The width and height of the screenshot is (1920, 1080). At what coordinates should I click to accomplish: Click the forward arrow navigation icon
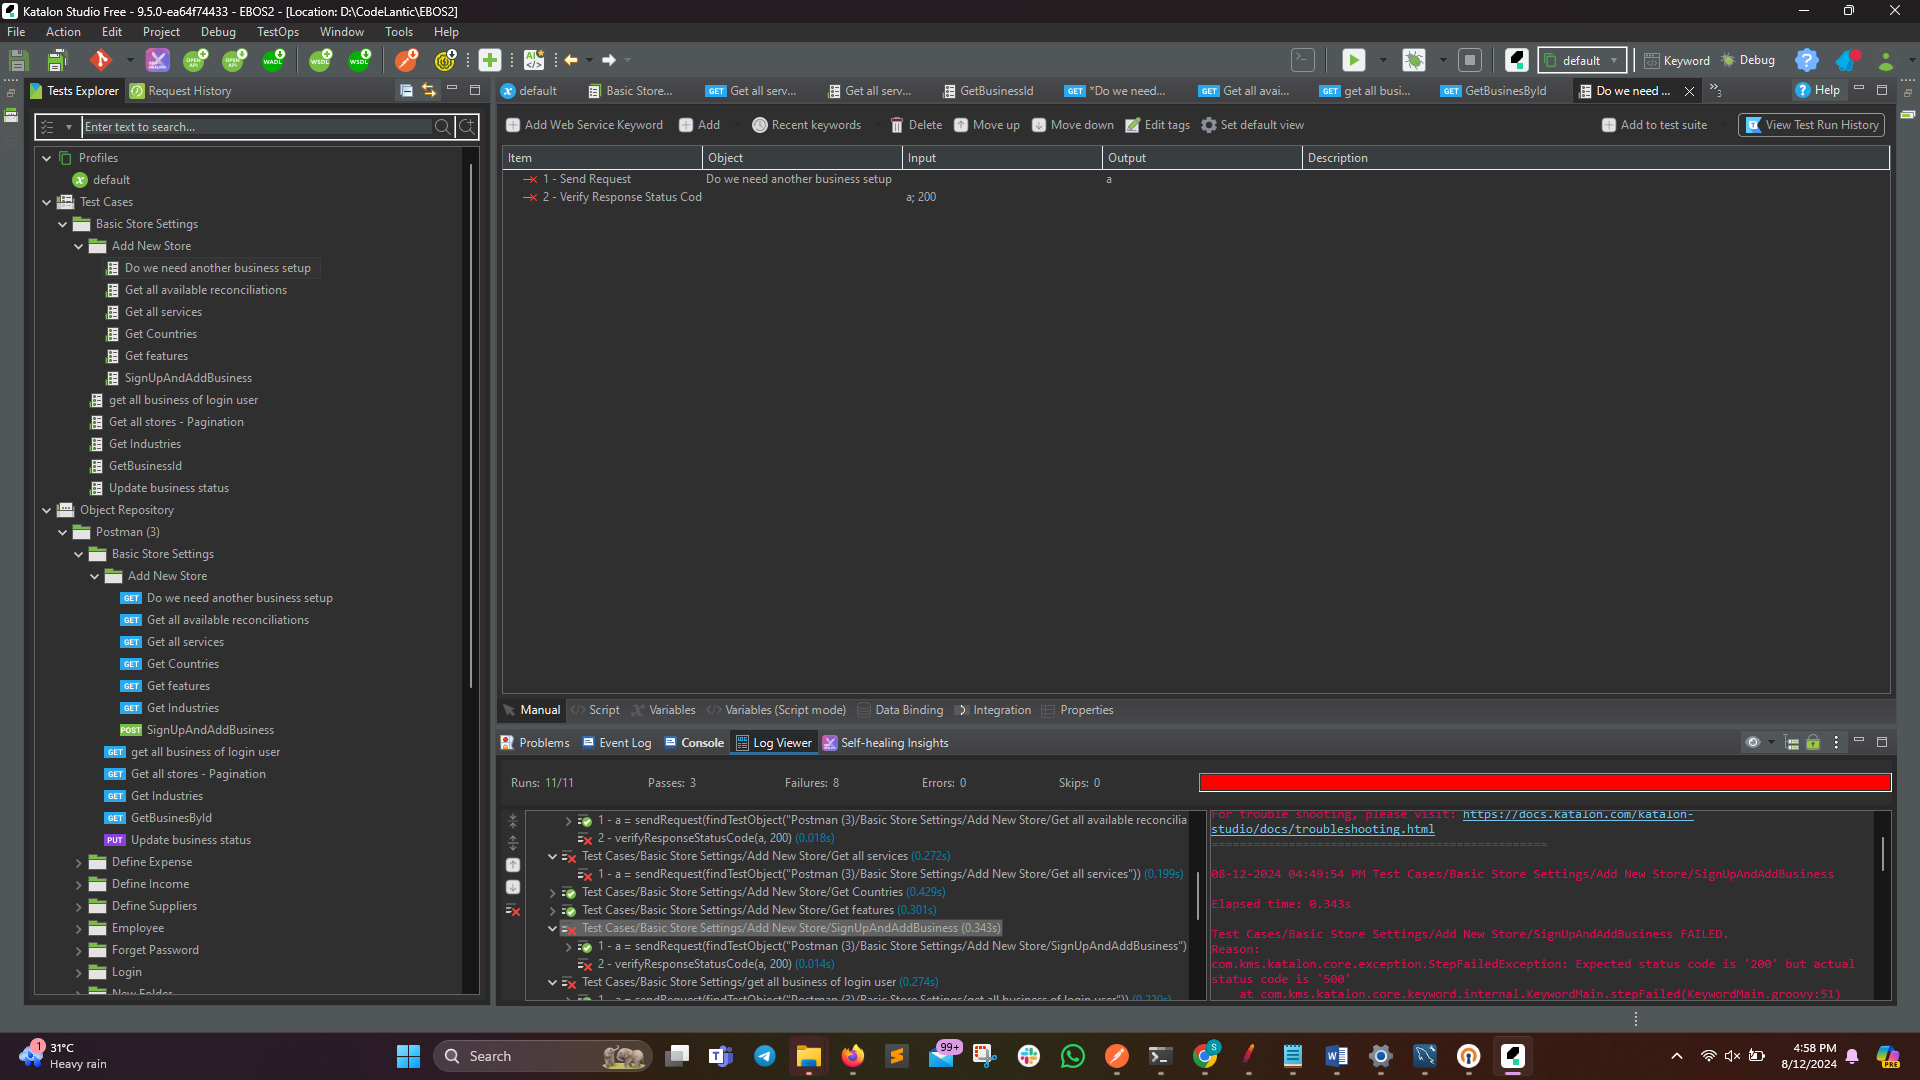[x=609, y=60]
